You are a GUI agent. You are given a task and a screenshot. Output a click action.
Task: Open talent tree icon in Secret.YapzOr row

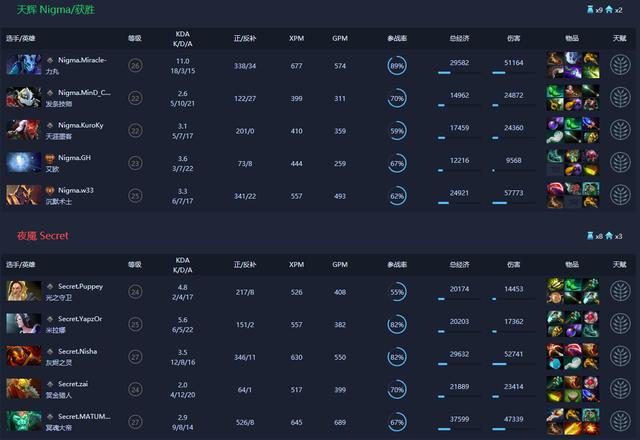pos(620,324)
